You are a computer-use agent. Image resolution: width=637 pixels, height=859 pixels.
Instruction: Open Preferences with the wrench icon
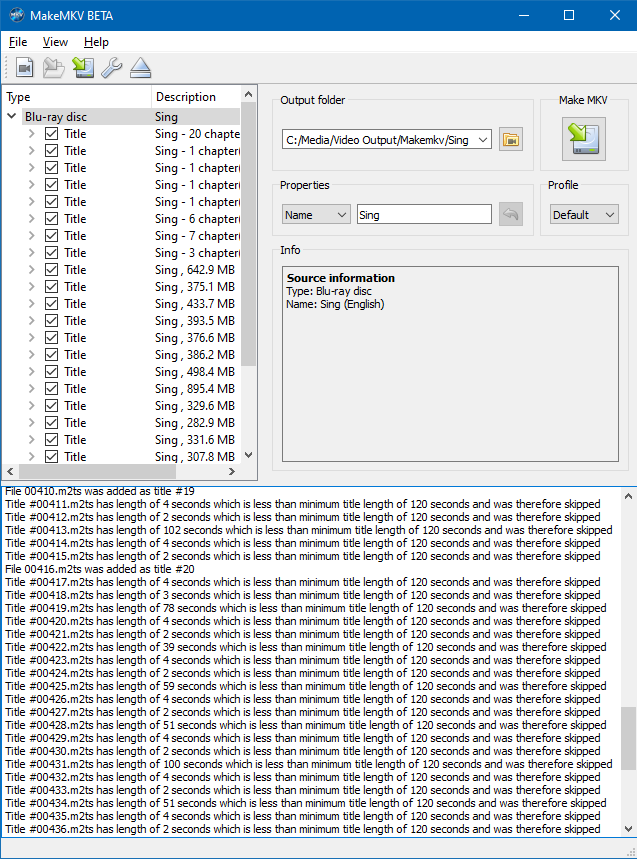click(x=111, y=68)
